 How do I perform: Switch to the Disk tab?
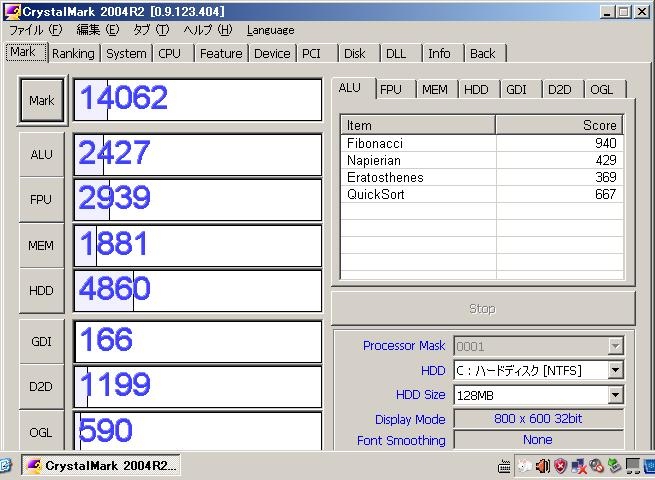click(x=355, y=54)
